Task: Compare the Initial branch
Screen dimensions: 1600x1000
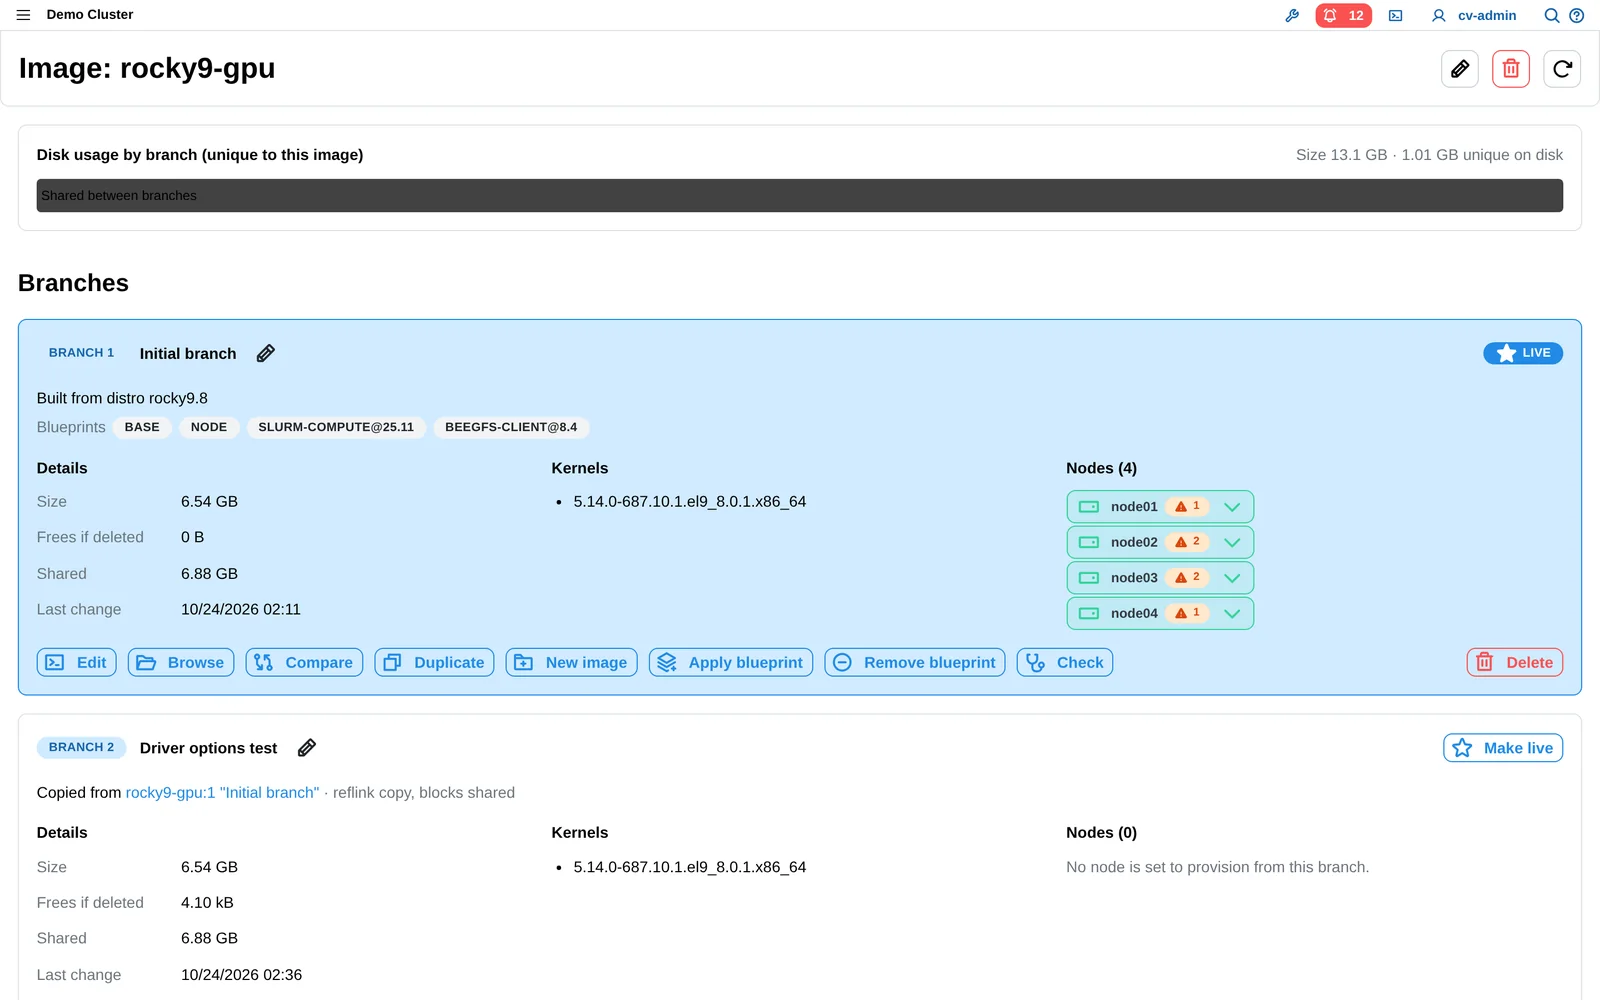Action: tap(304, 663)
